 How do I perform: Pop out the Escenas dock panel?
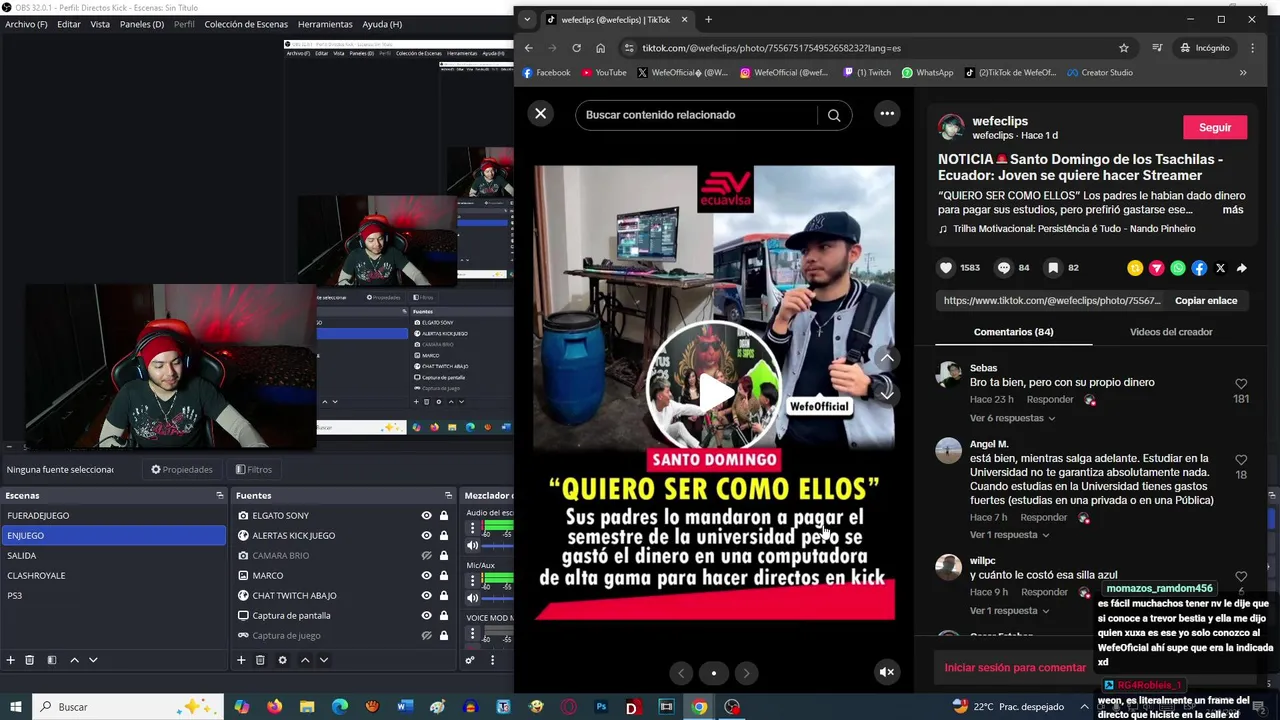tap(220, 496)
